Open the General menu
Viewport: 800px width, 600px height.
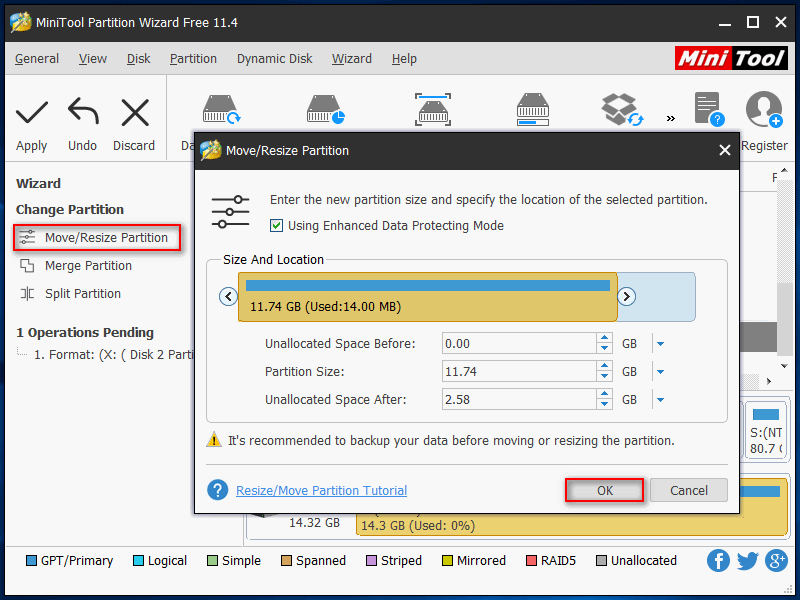click(37, 59)
